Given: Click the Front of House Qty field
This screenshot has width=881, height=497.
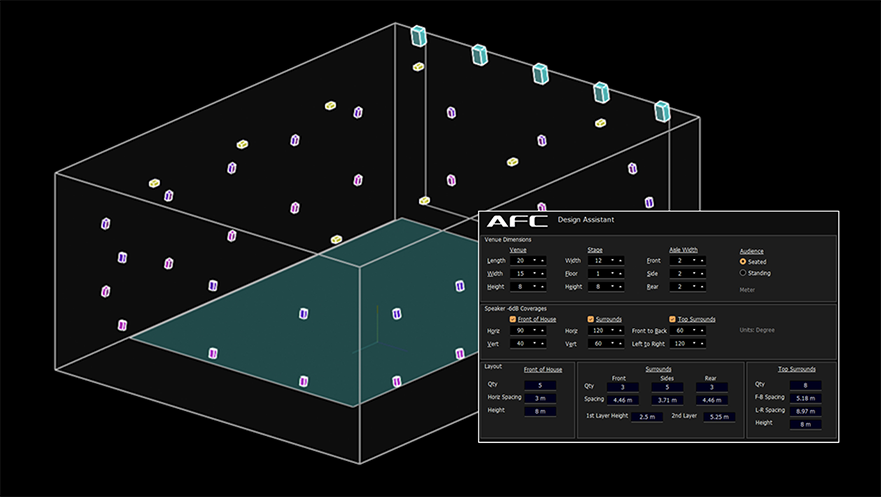Looking at the screenshot, I should (539, 385).
